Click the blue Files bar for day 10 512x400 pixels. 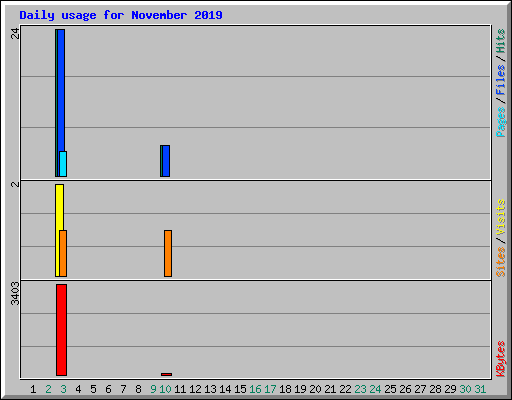click(166, 161)
